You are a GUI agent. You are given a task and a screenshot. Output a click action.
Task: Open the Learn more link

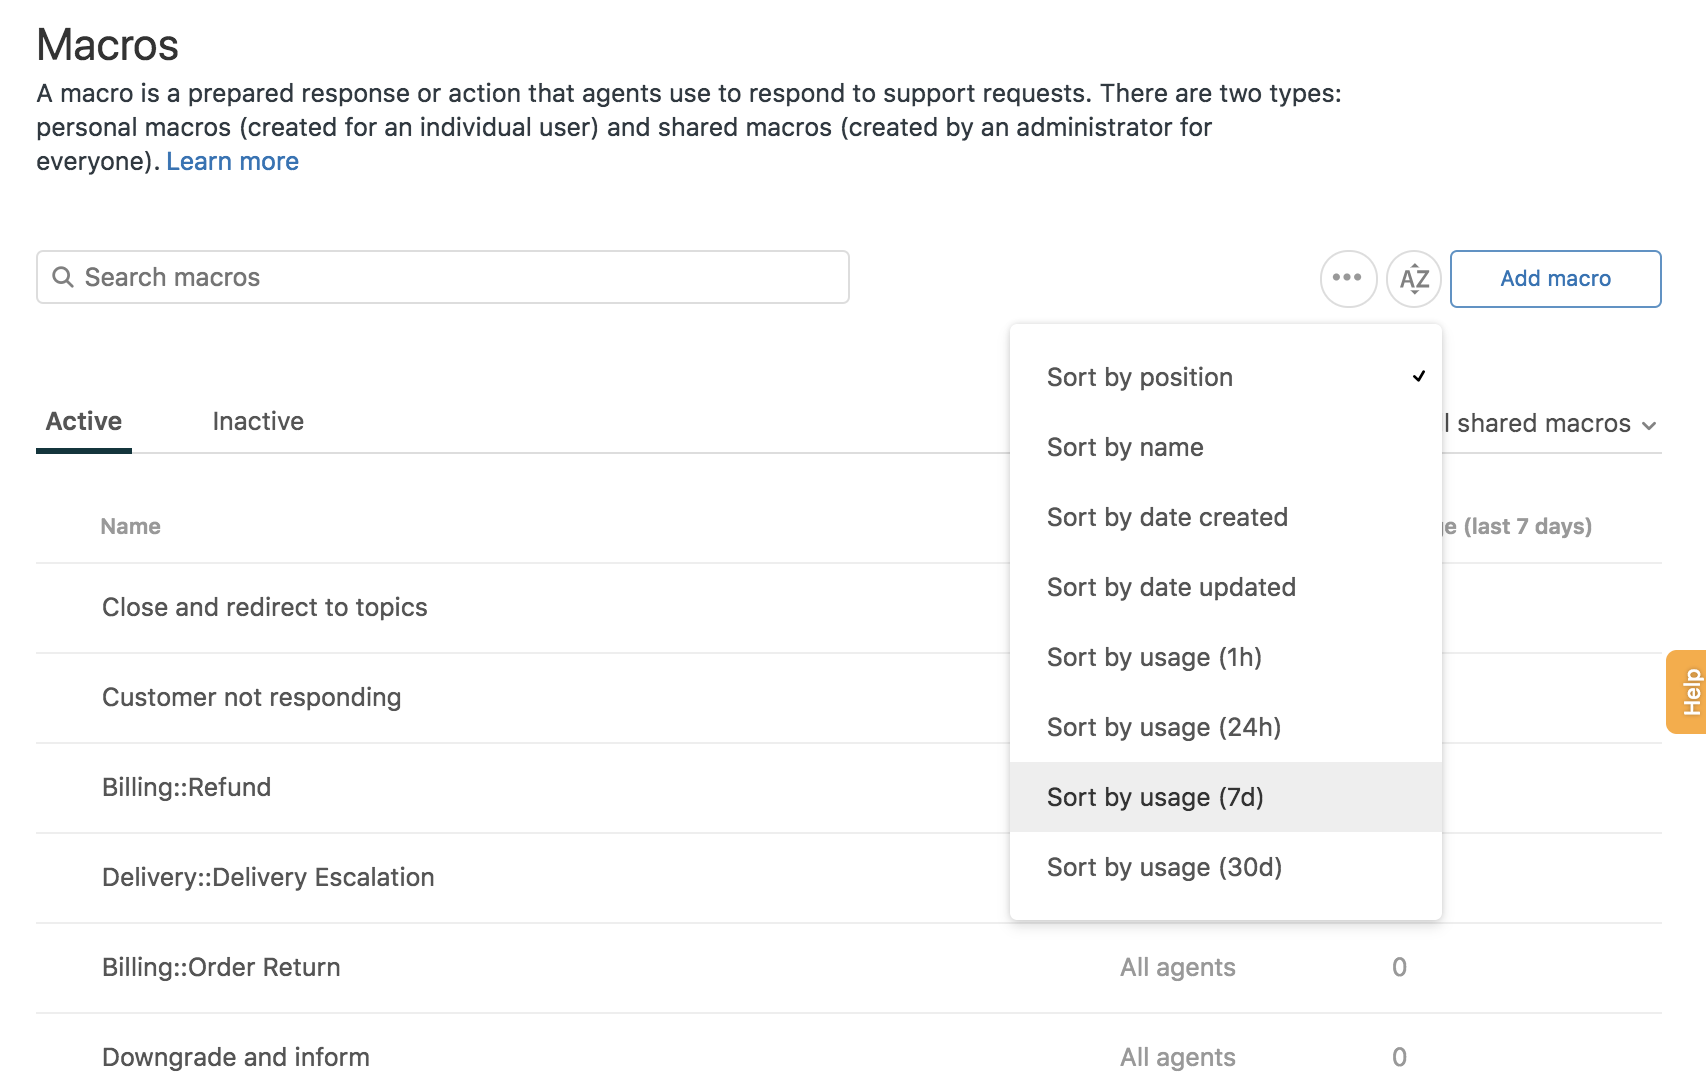pyautogui.click(x=232, y=161)
